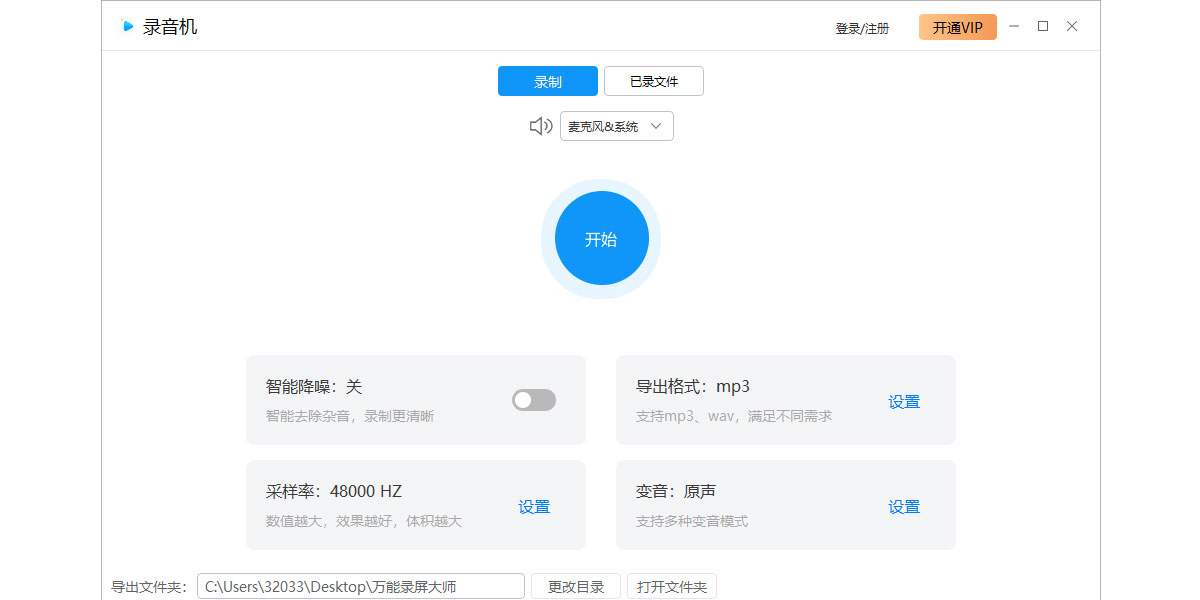Focus the export folder path field
The height and width of the screenshot is (600, 1200).
pyautogui.click(x=361, y=587)
